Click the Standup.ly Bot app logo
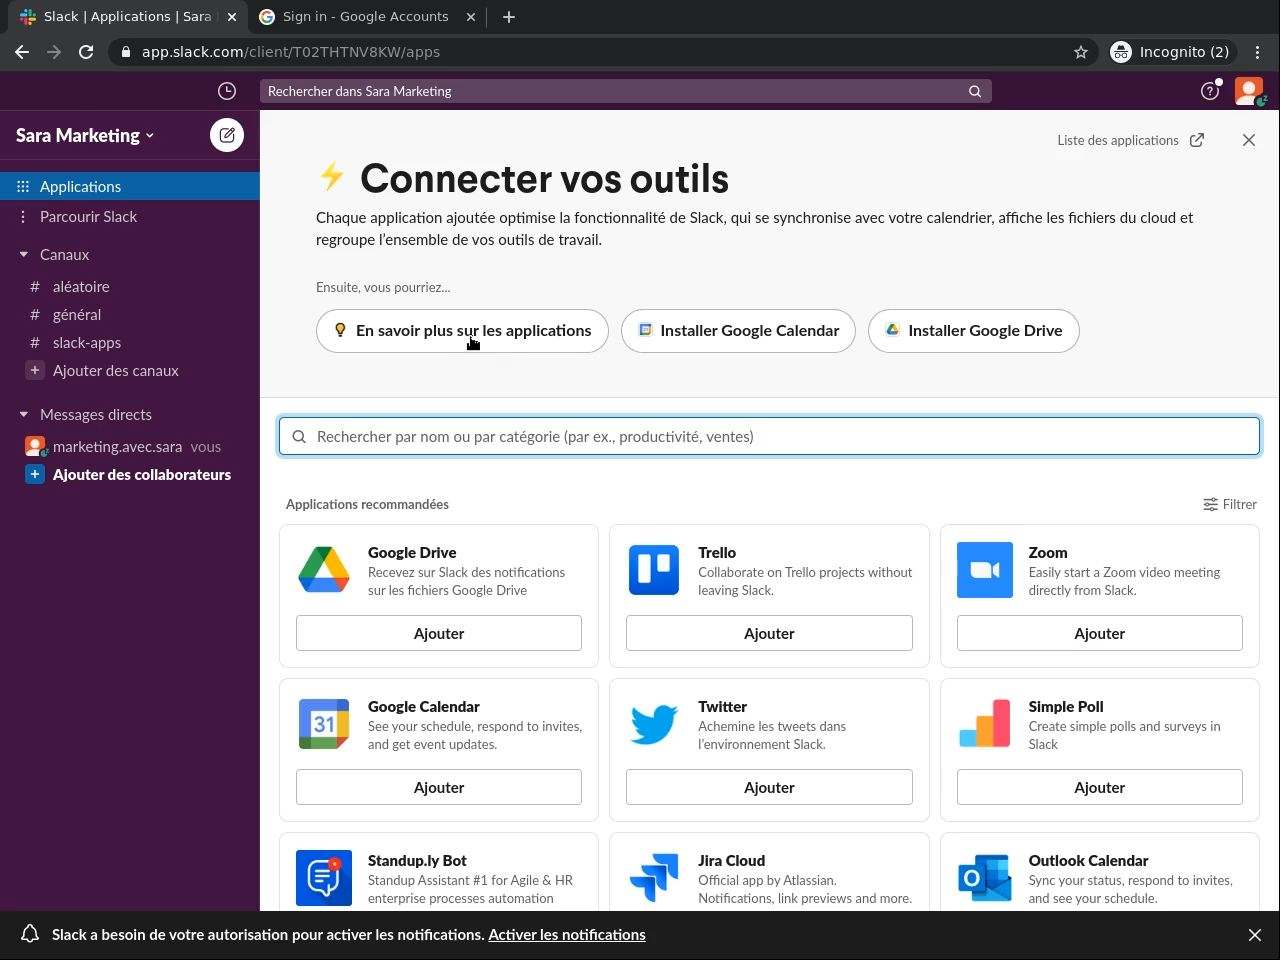Image resolution: width=1280 pixels, height=960 pixels. coord(324,878)
